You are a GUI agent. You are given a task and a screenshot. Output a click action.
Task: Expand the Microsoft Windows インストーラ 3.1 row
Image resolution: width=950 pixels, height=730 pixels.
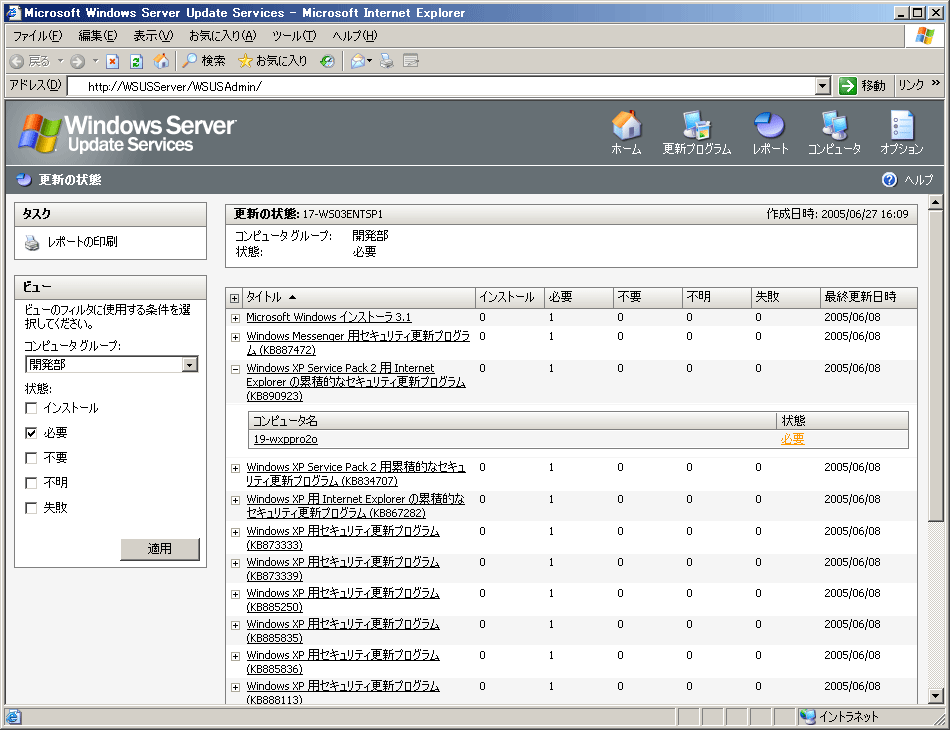click(235, 318)
